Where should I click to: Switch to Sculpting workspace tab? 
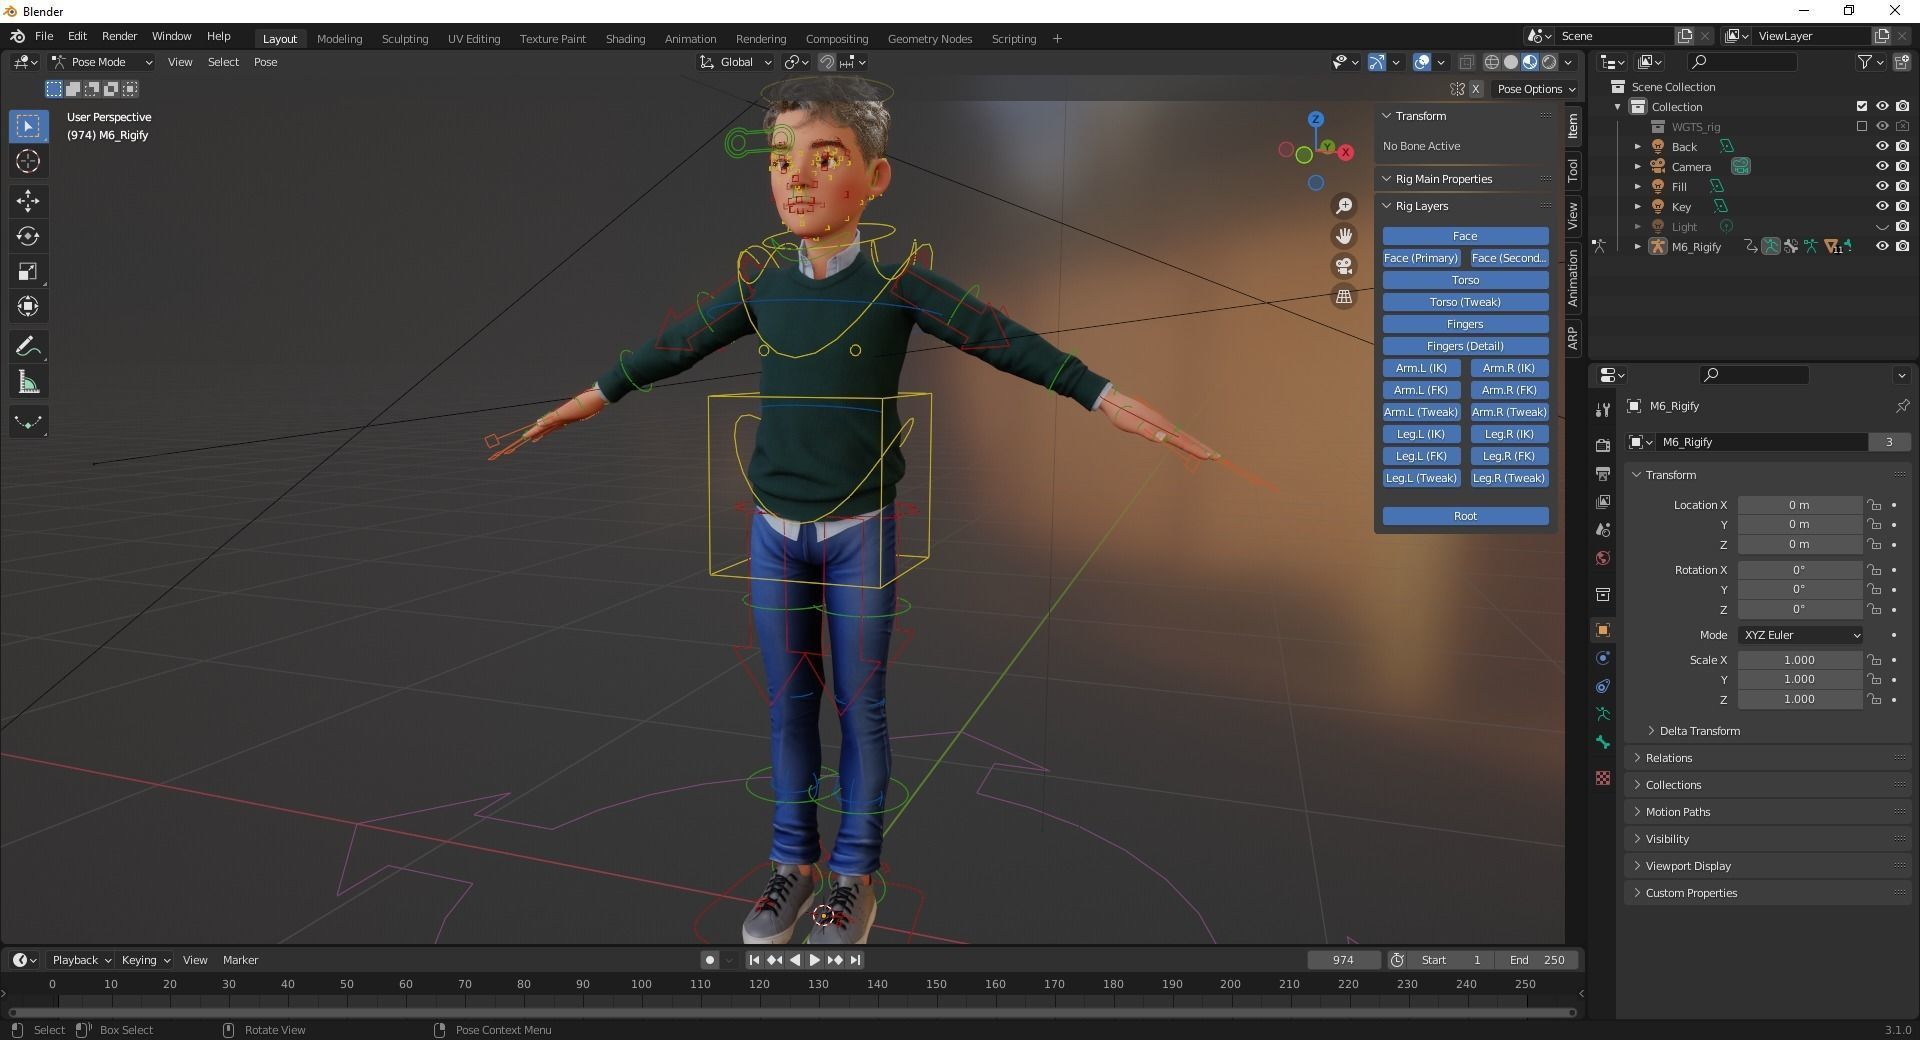coord(405,39)
